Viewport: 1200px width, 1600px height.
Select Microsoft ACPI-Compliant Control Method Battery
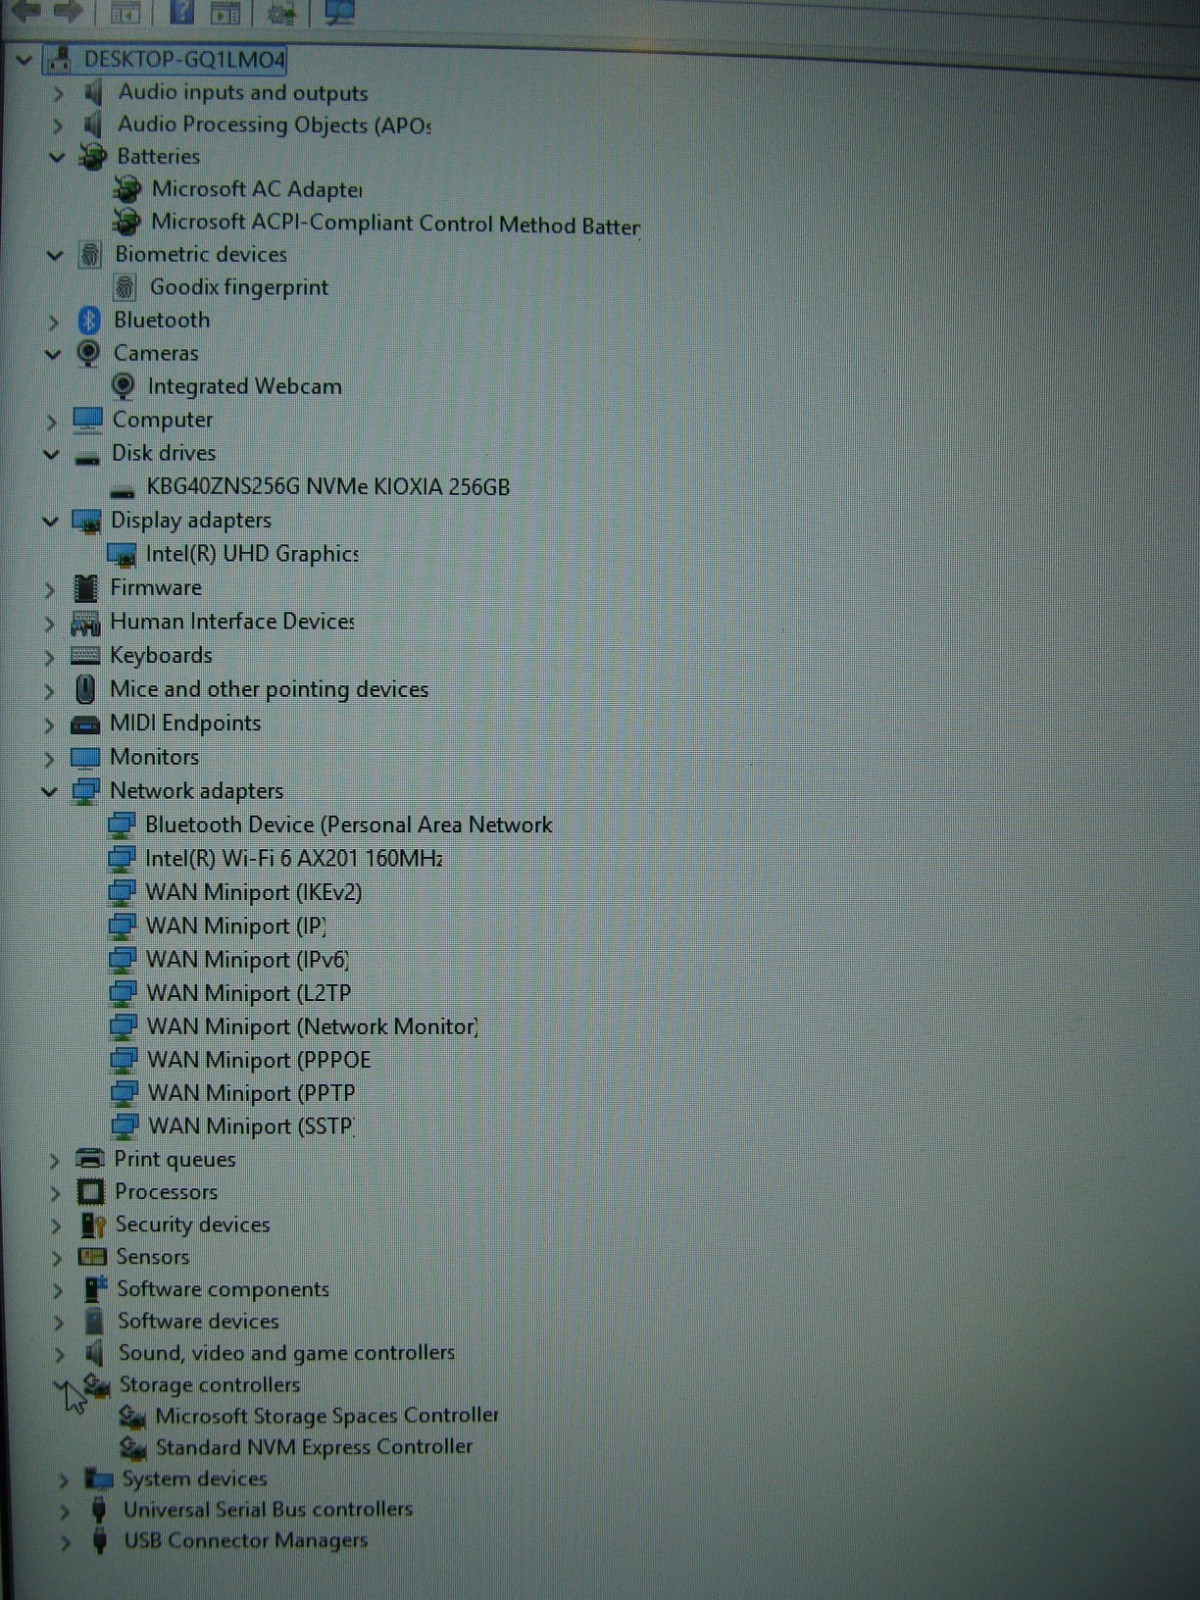tap(395, 224)
